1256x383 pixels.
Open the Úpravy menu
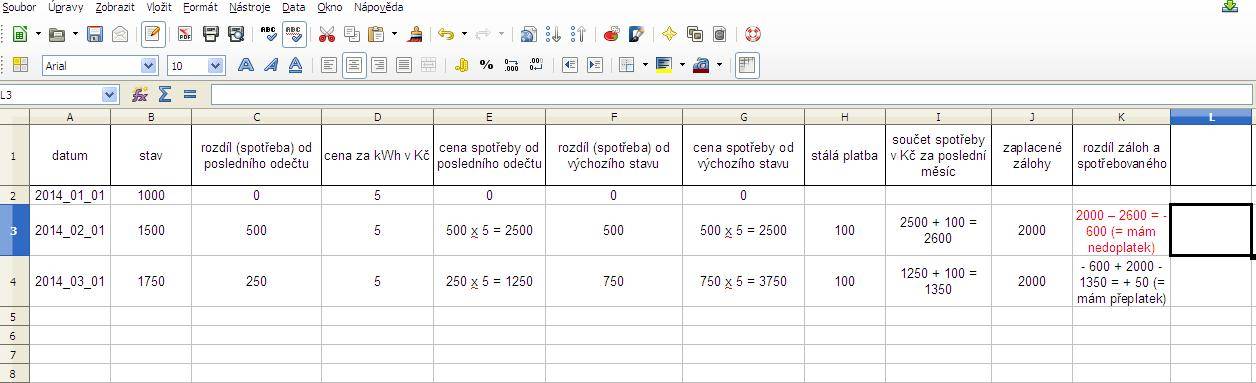click(66, 7)
